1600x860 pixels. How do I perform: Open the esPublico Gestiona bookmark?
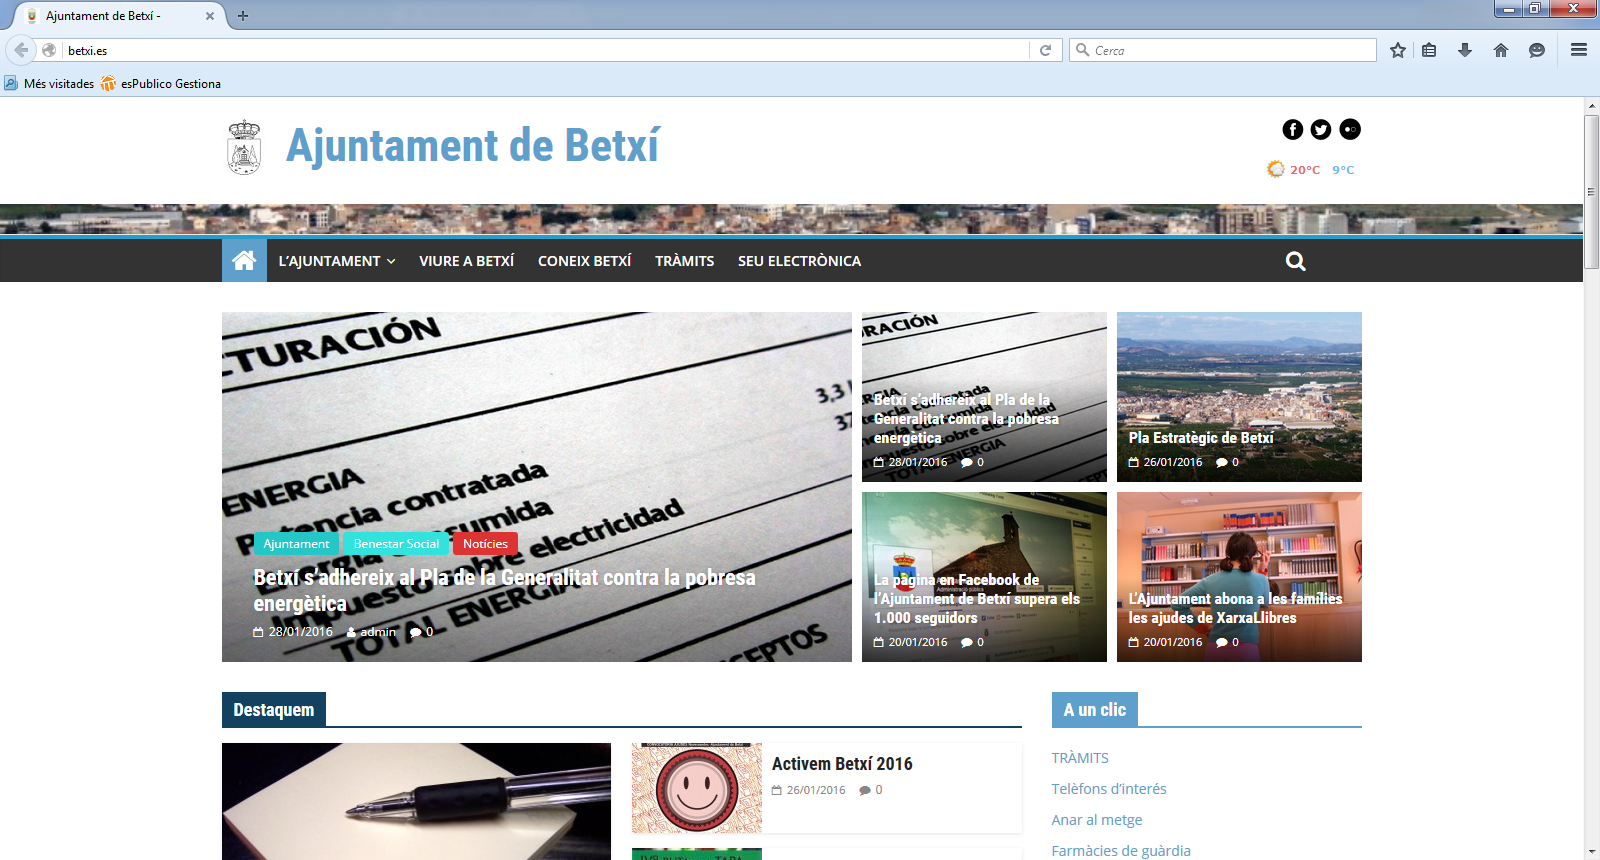pos(160,84)
